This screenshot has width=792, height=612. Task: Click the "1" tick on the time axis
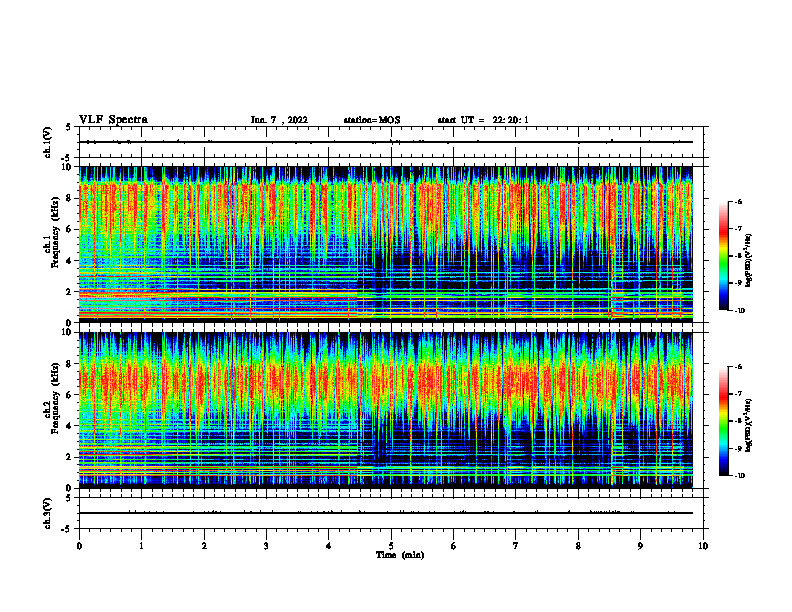pyautogui.click(x=141, y=546)
